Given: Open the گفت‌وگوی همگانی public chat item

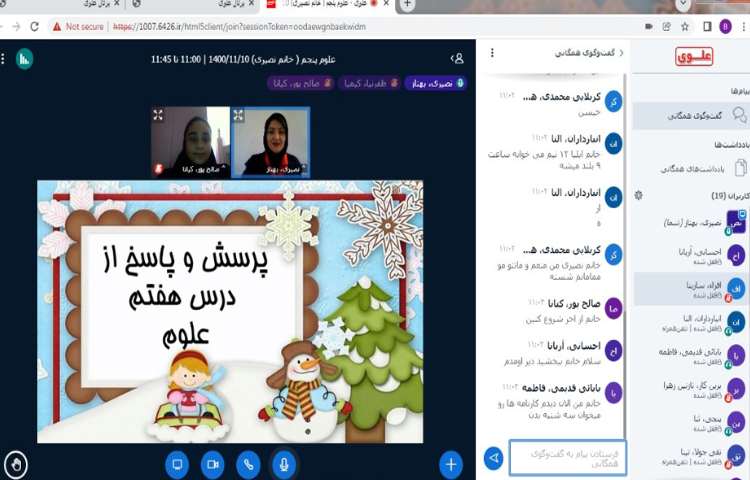Looking at the screenshot, I should click(692, 116).
